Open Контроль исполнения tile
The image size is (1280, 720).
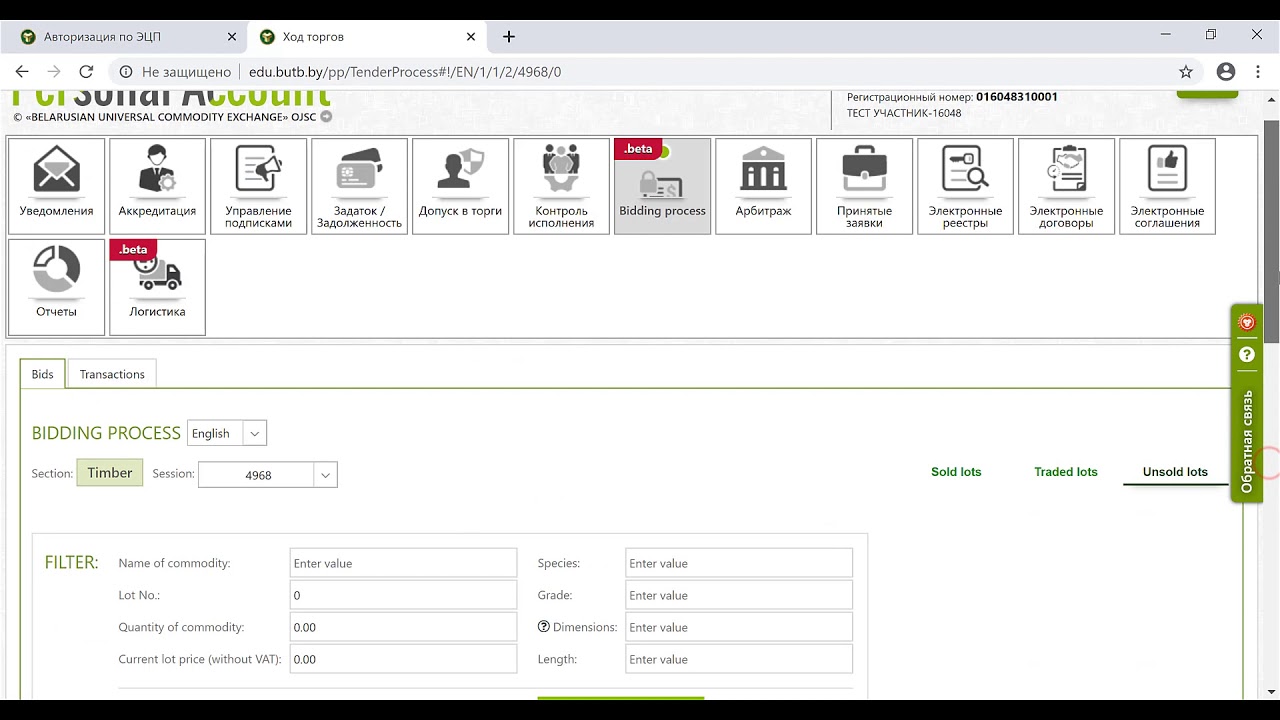click(x=561, y=186)
